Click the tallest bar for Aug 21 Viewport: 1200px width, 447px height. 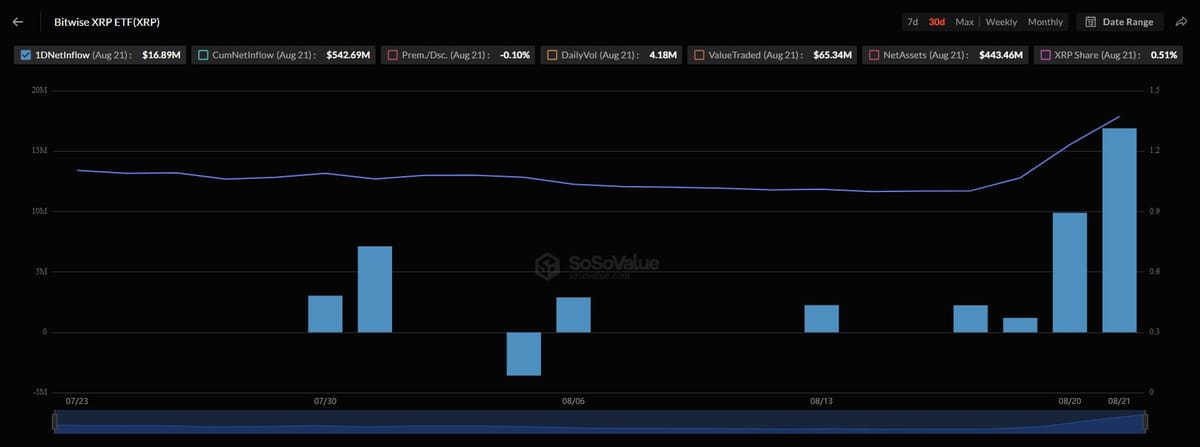coord(1119,230)
